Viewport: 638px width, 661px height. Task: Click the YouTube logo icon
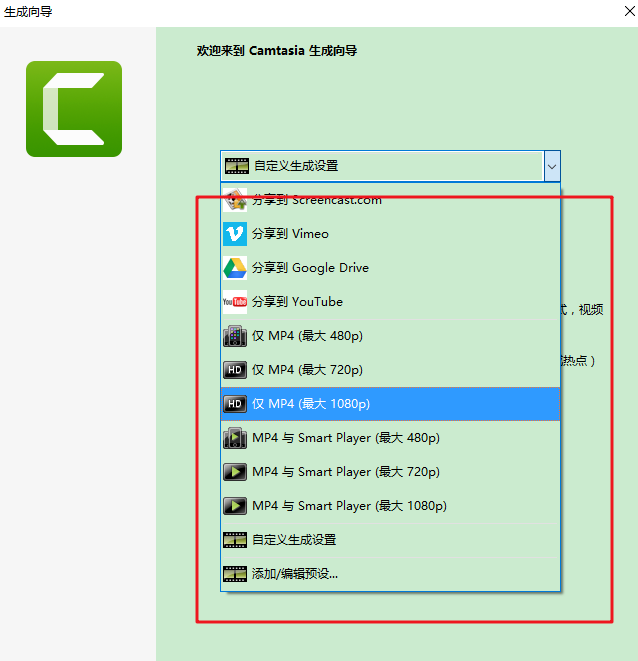(235, 302)
